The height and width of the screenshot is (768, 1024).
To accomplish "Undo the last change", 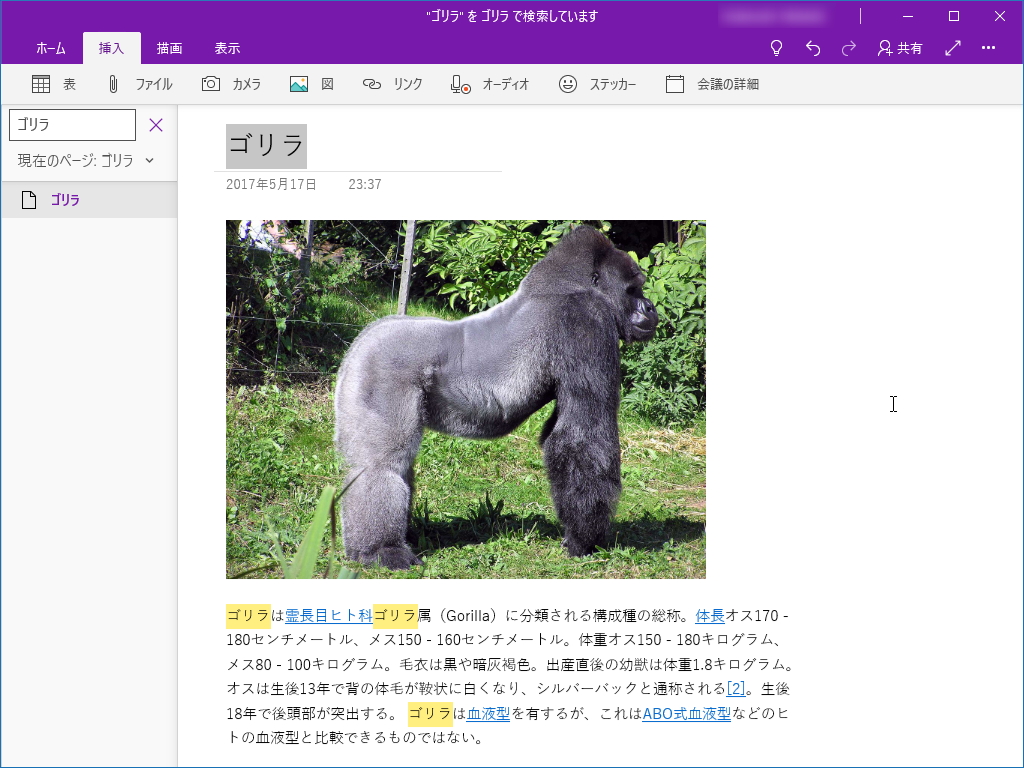I will 813,47.
